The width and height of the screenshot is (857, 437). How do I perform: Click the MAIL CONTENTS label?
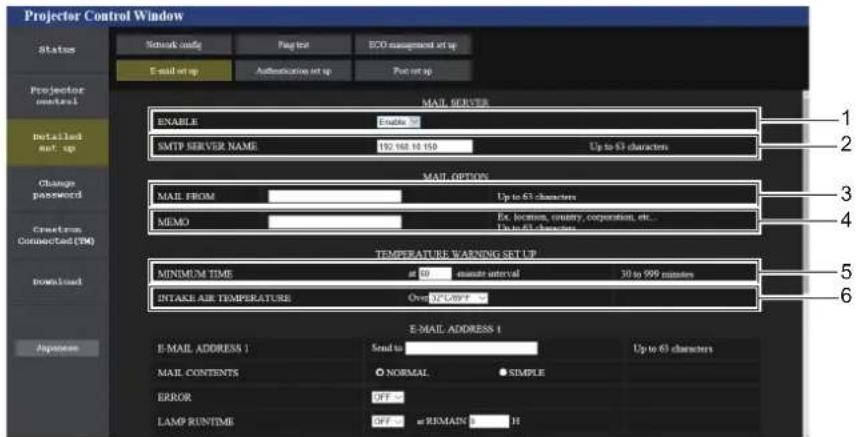coord(198,373)
